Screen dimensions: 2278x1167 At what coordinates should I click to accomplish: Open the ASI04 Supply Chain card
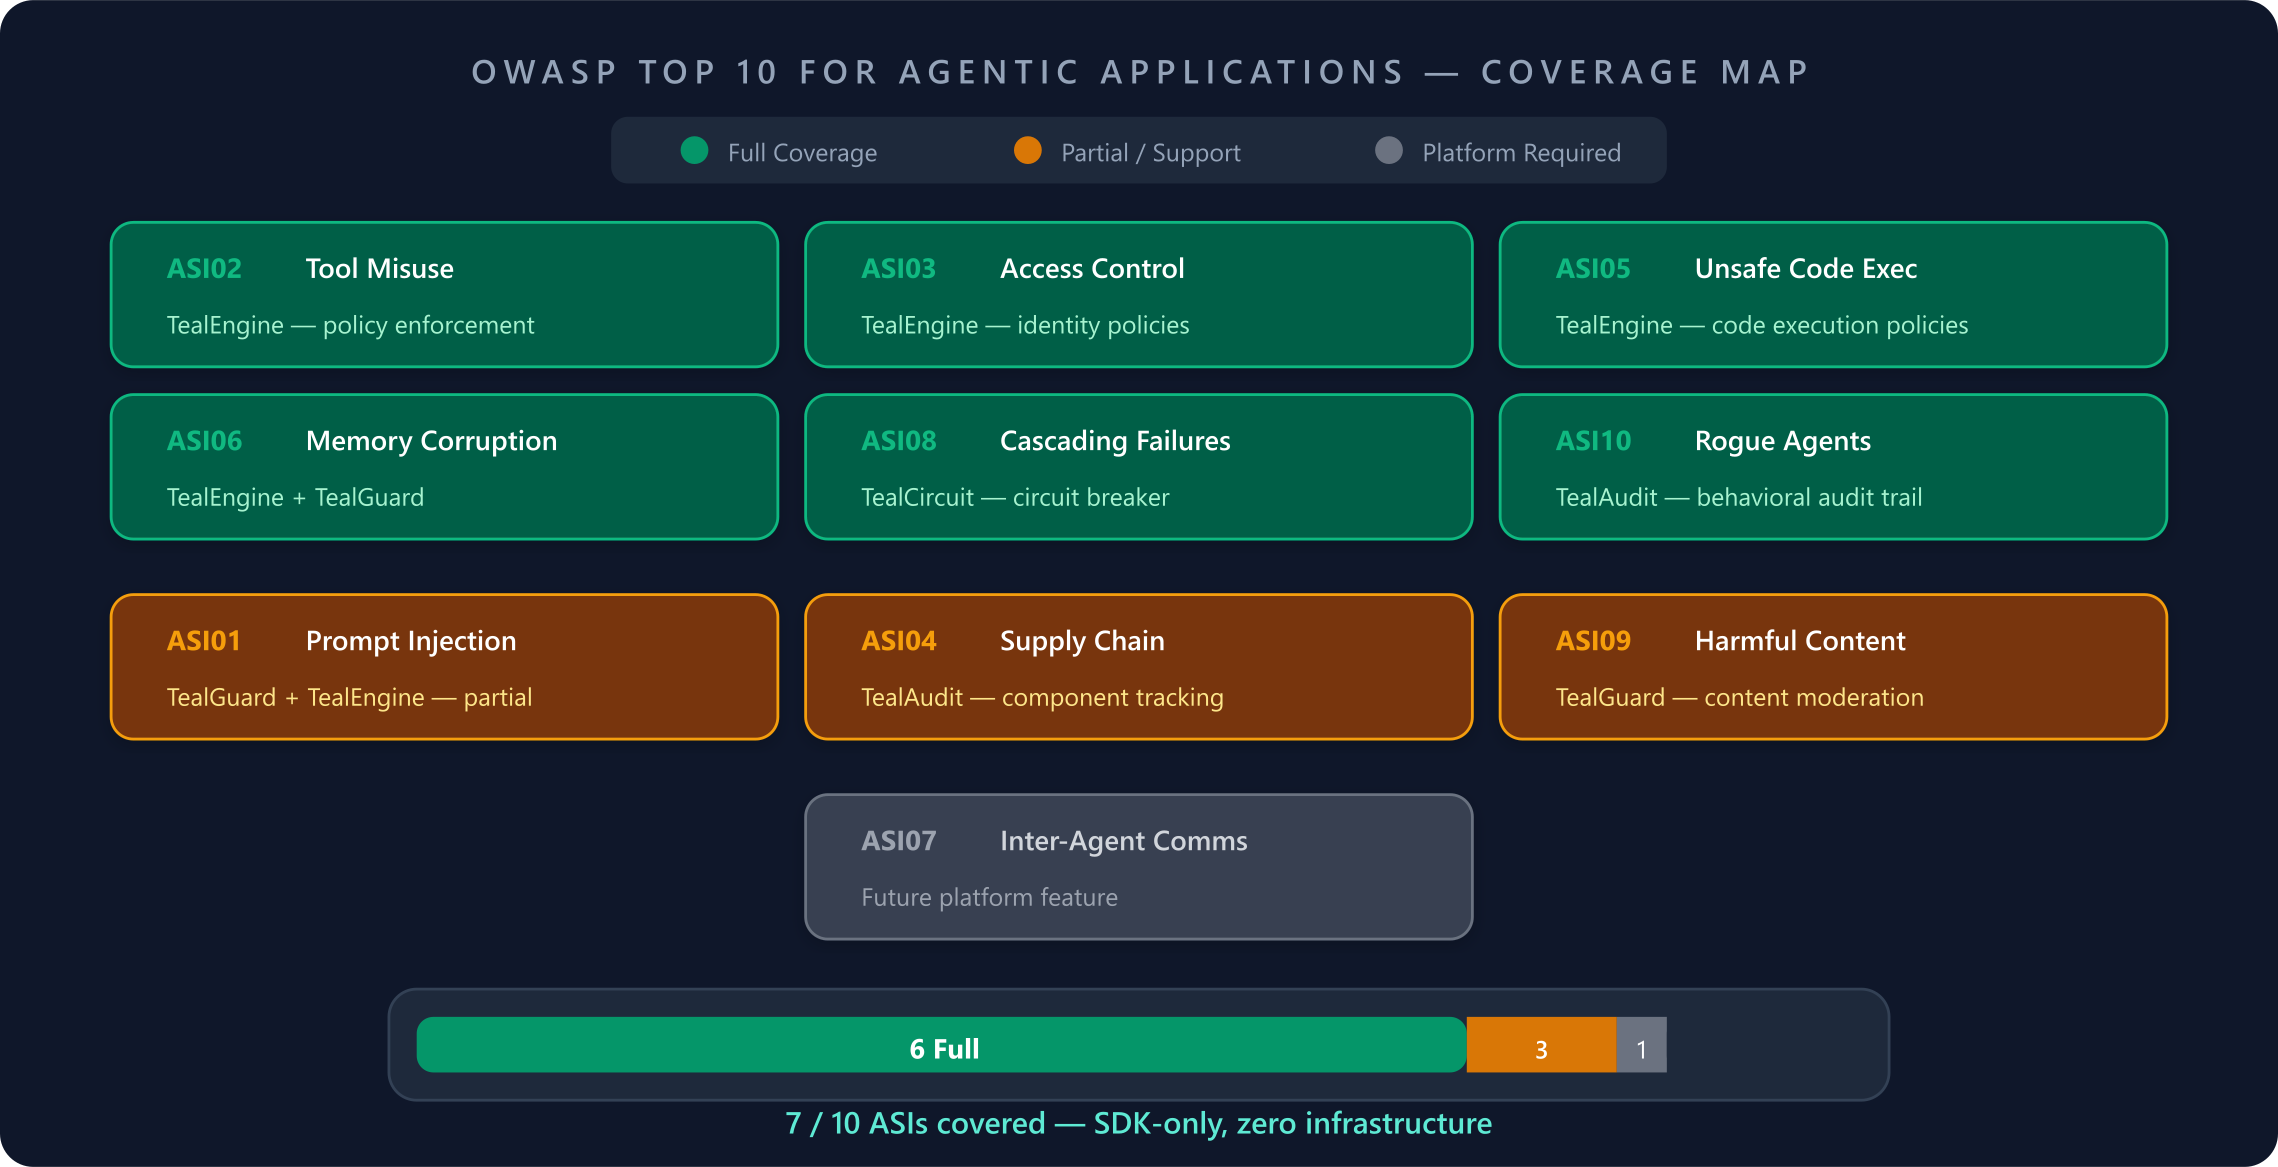coord(1138,667)
